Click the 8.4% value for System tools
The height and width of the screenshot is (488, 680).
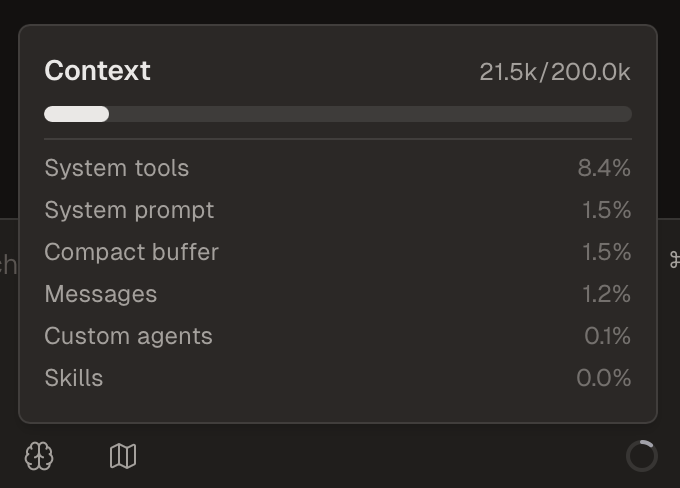(604, 168)
